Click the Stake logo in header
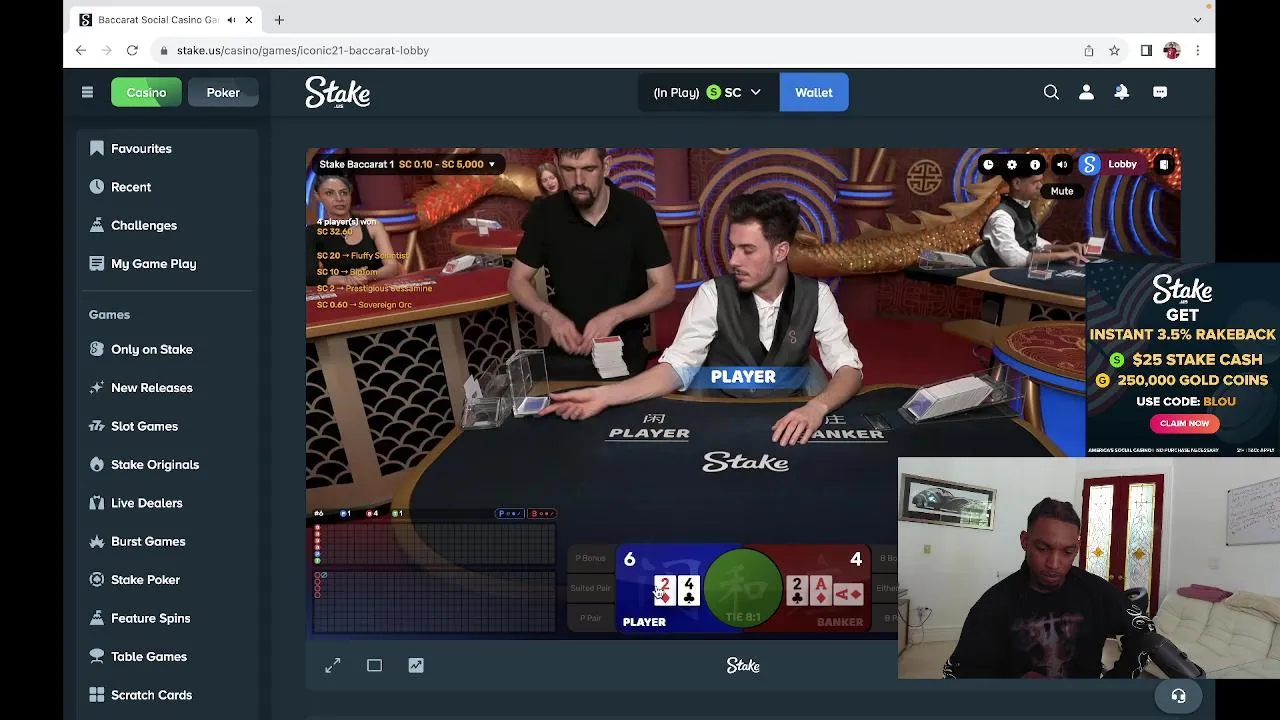 338,92
